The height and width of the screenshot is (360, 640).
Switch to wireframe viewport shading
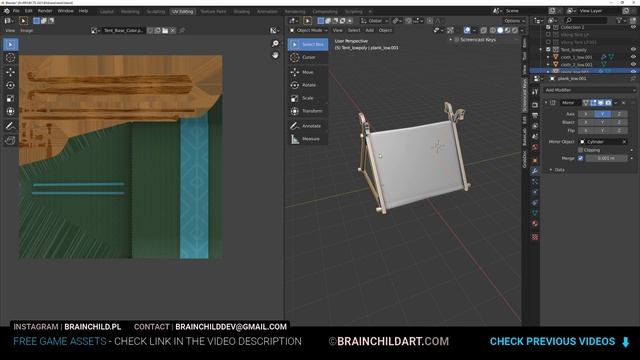click(493, 30)
